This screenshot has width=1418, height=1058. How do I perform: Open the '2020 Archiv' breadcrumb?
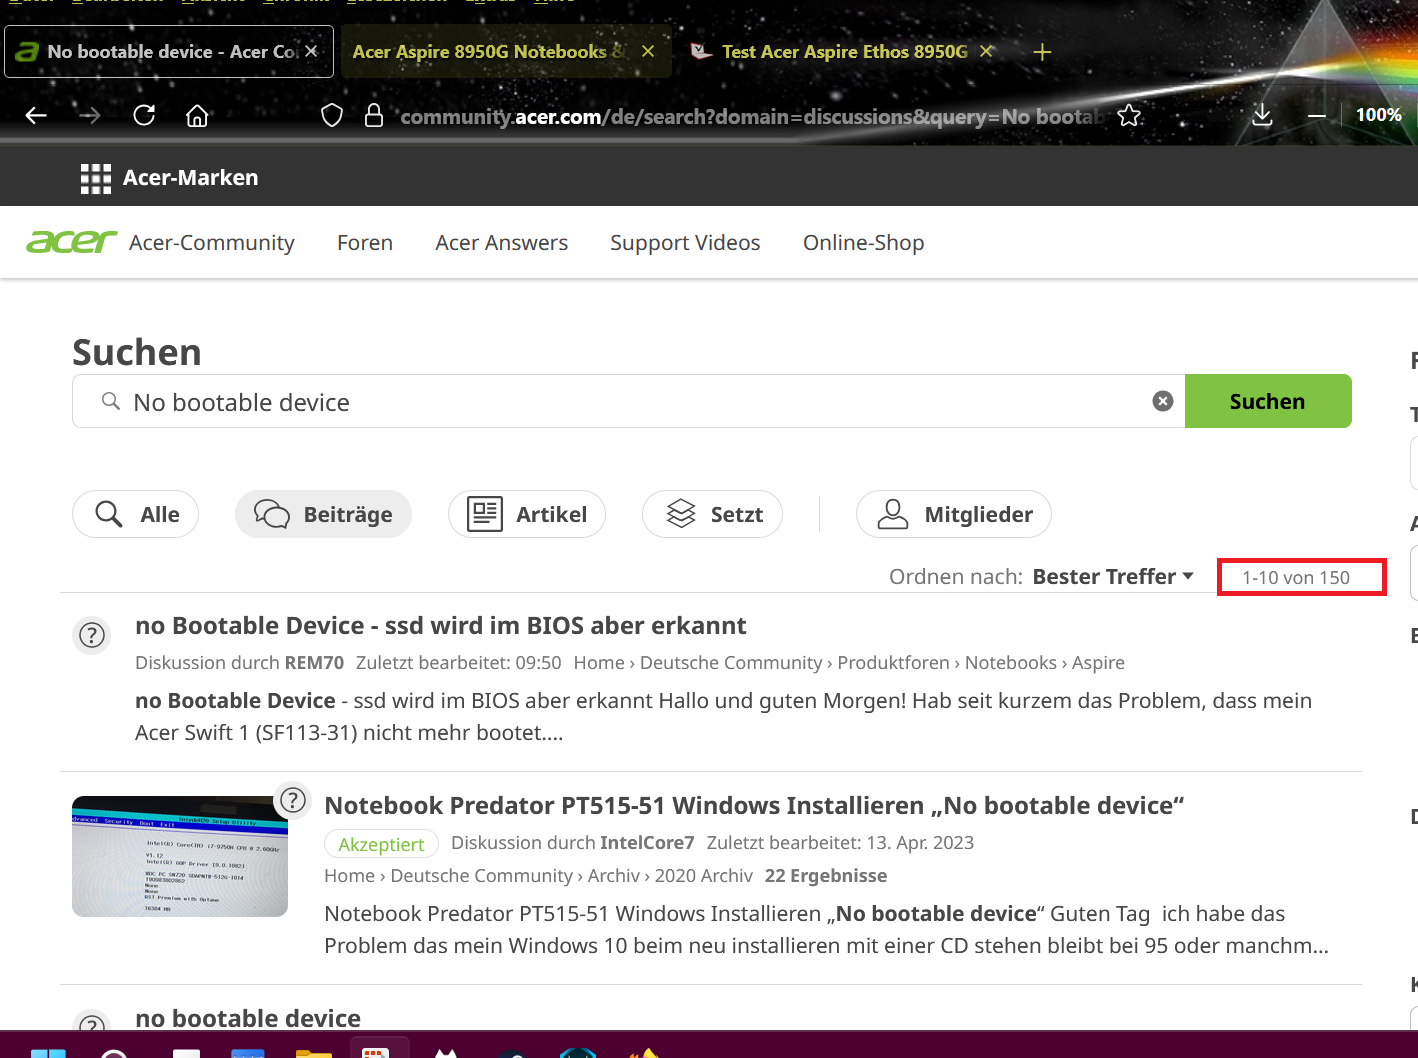704,876
